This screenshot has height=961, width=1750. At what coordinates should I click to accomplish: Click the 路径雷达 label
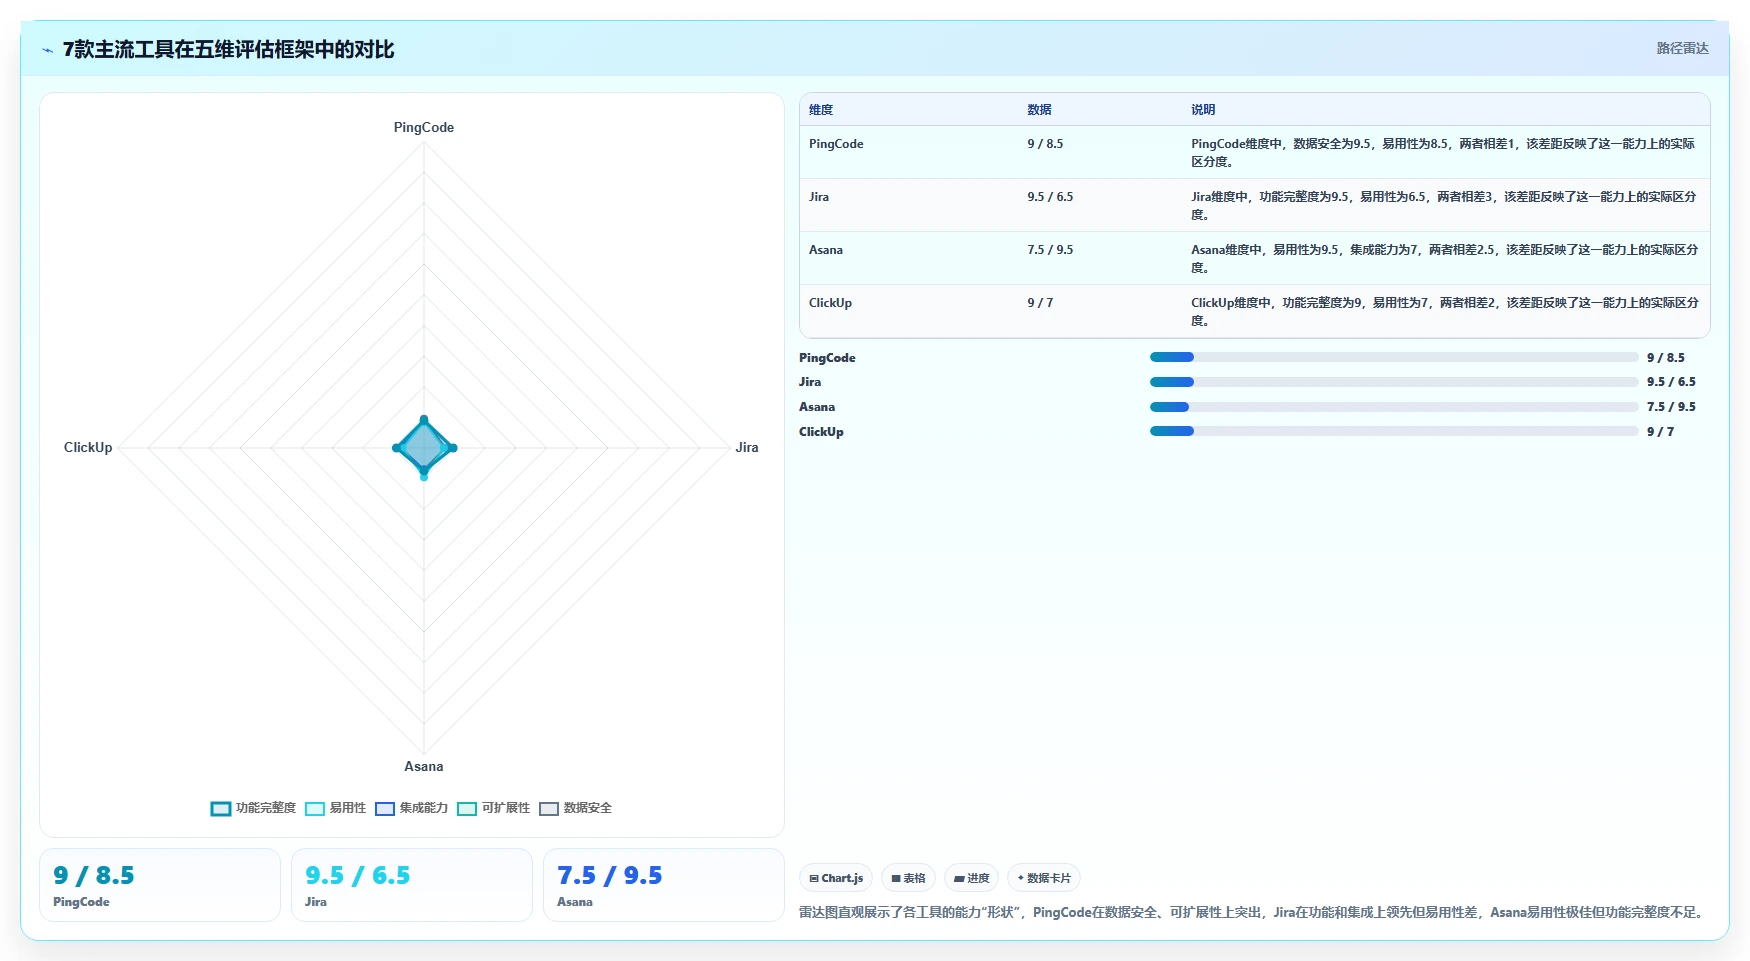pyautogui.click(x=1682, y=48)
